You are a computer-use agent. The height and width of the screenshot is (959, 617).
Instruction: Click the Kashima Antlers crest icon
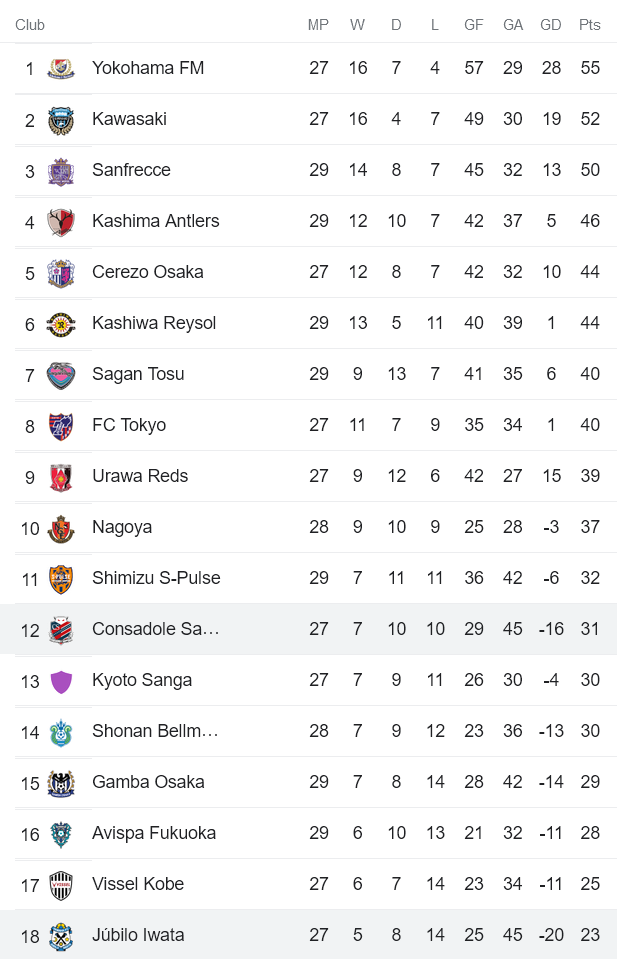coord(59,221)
